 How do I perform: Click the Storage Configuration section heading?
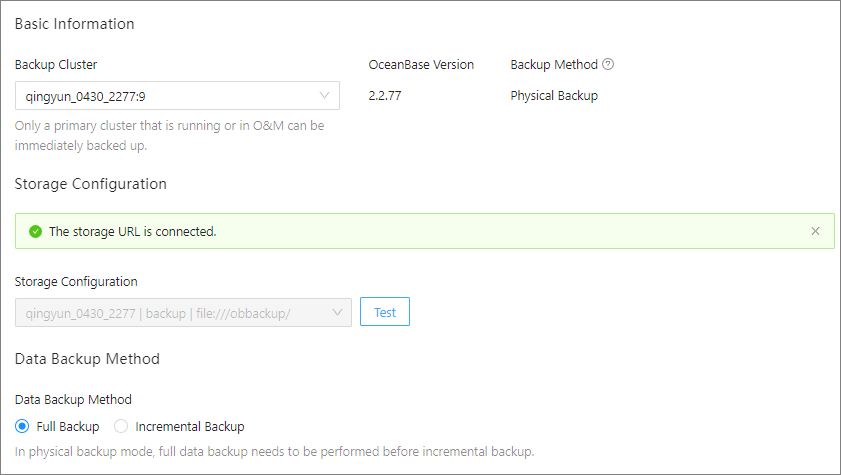(90, 184)
